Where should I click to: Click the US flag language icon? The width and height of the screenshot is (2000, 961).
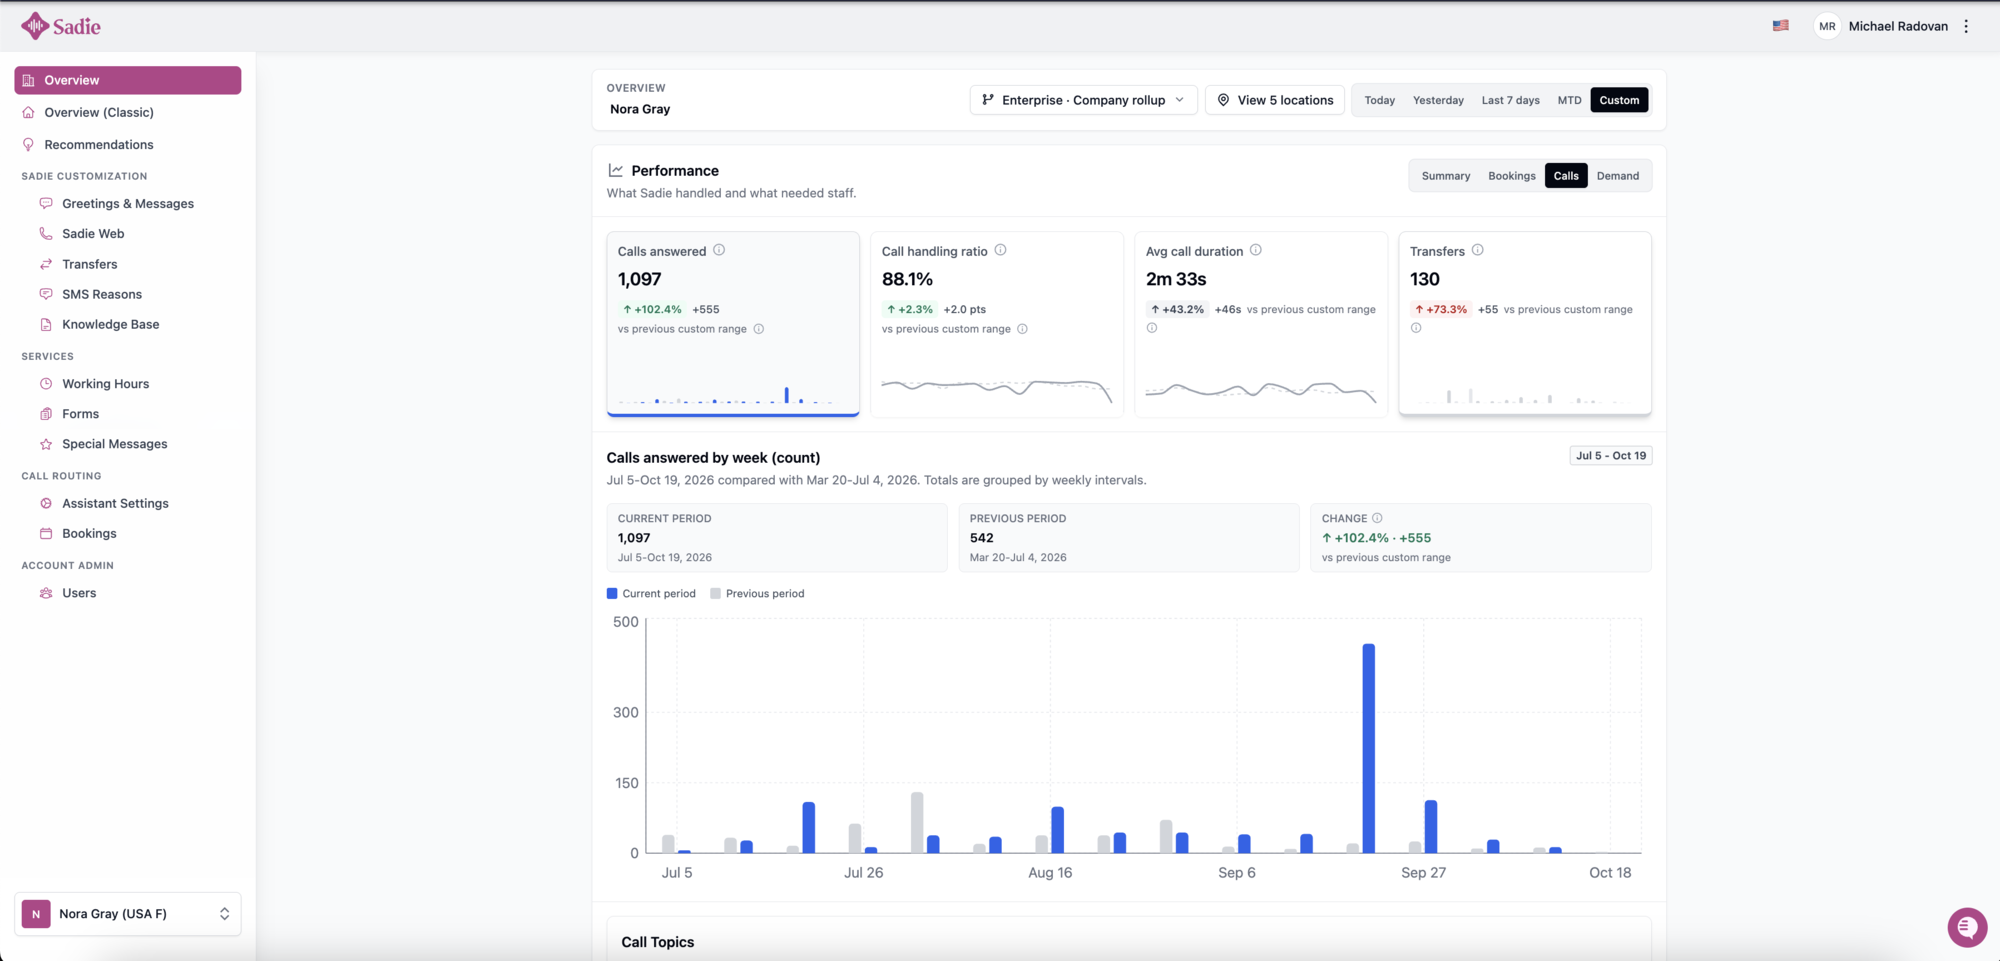(1781, 26)
